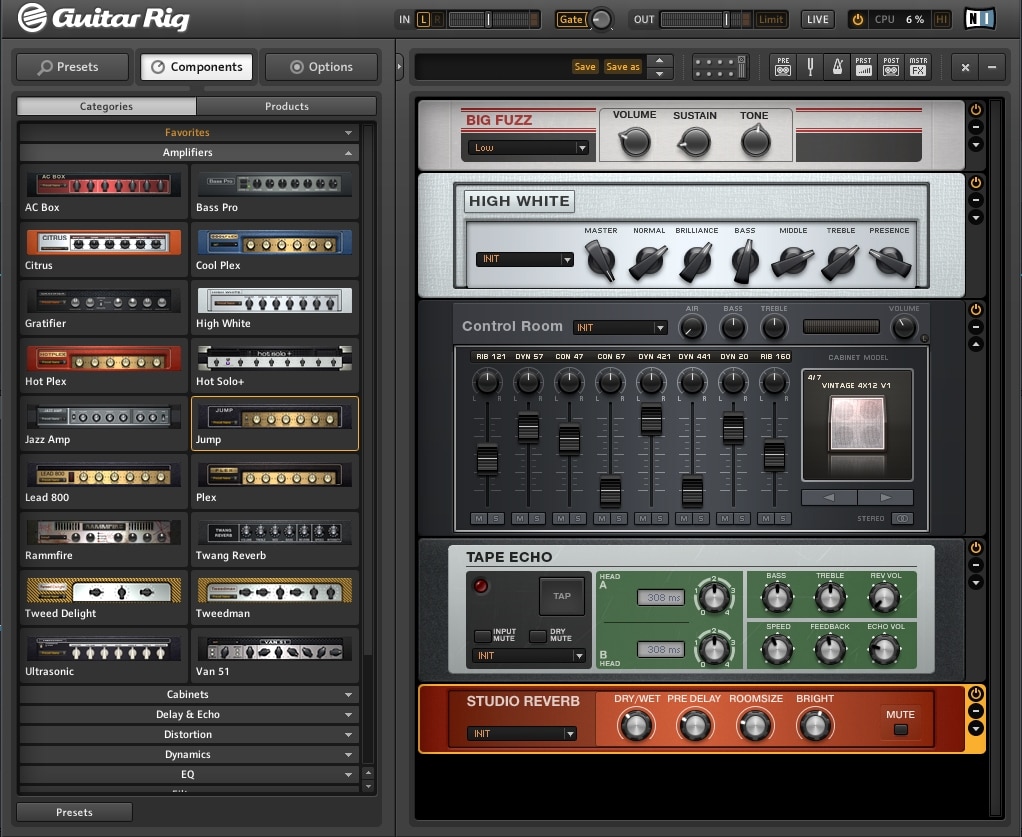Select next cabinet model with right arrow
1022x837 pixels.
pyautogui.click(x=885, y=497)
